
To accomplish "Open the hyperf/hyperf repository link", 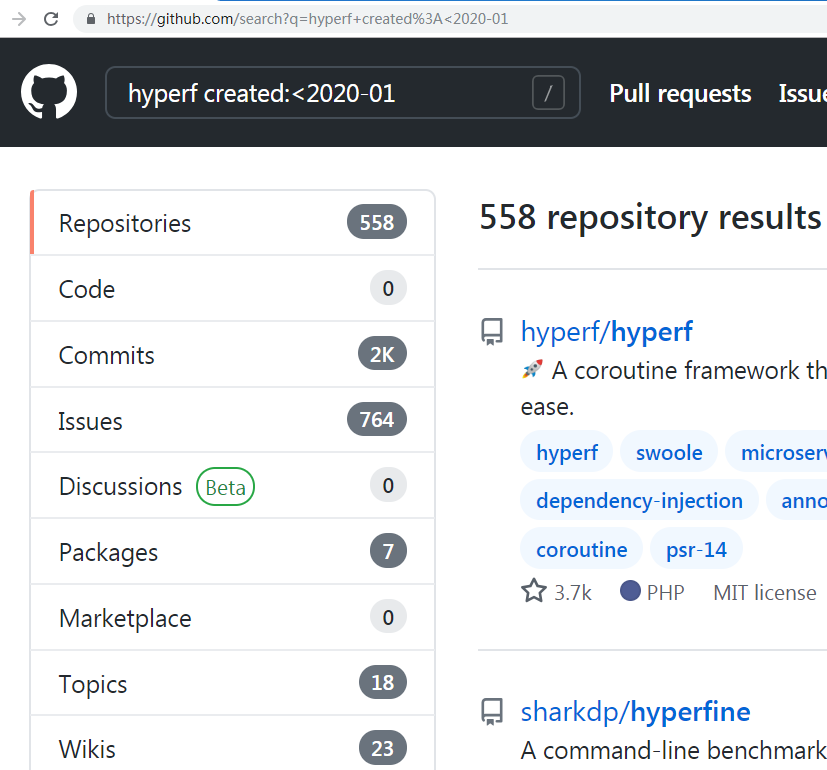I will coord(607,332).
